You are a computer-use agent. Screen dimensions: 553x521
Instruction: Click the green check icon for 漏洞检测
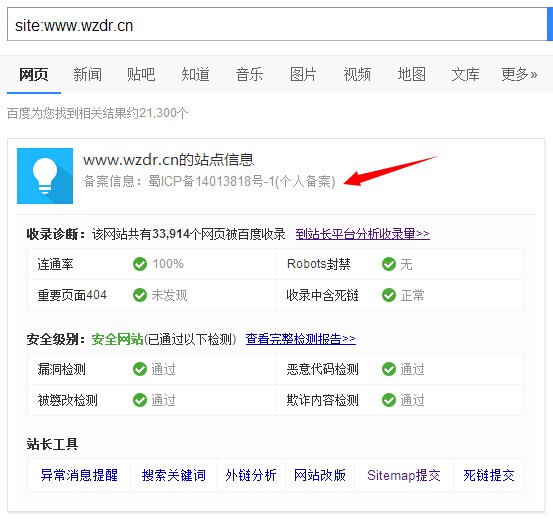pyautogui.click(x=140, y=369)
